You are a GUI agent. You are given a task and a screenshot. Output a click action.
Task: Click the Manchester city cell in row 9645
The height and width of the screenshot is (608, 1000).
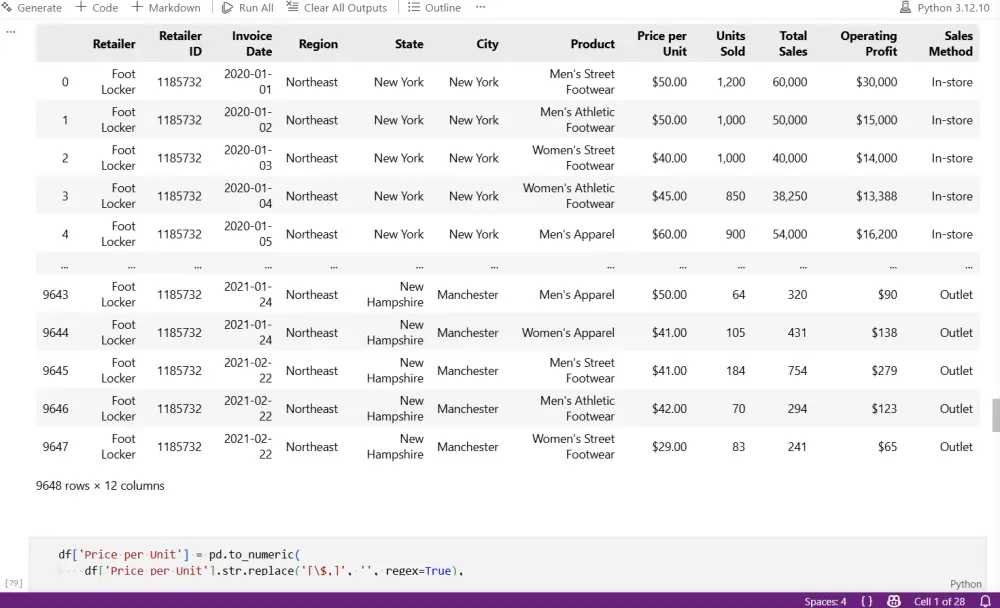click(x=467, y=371)
